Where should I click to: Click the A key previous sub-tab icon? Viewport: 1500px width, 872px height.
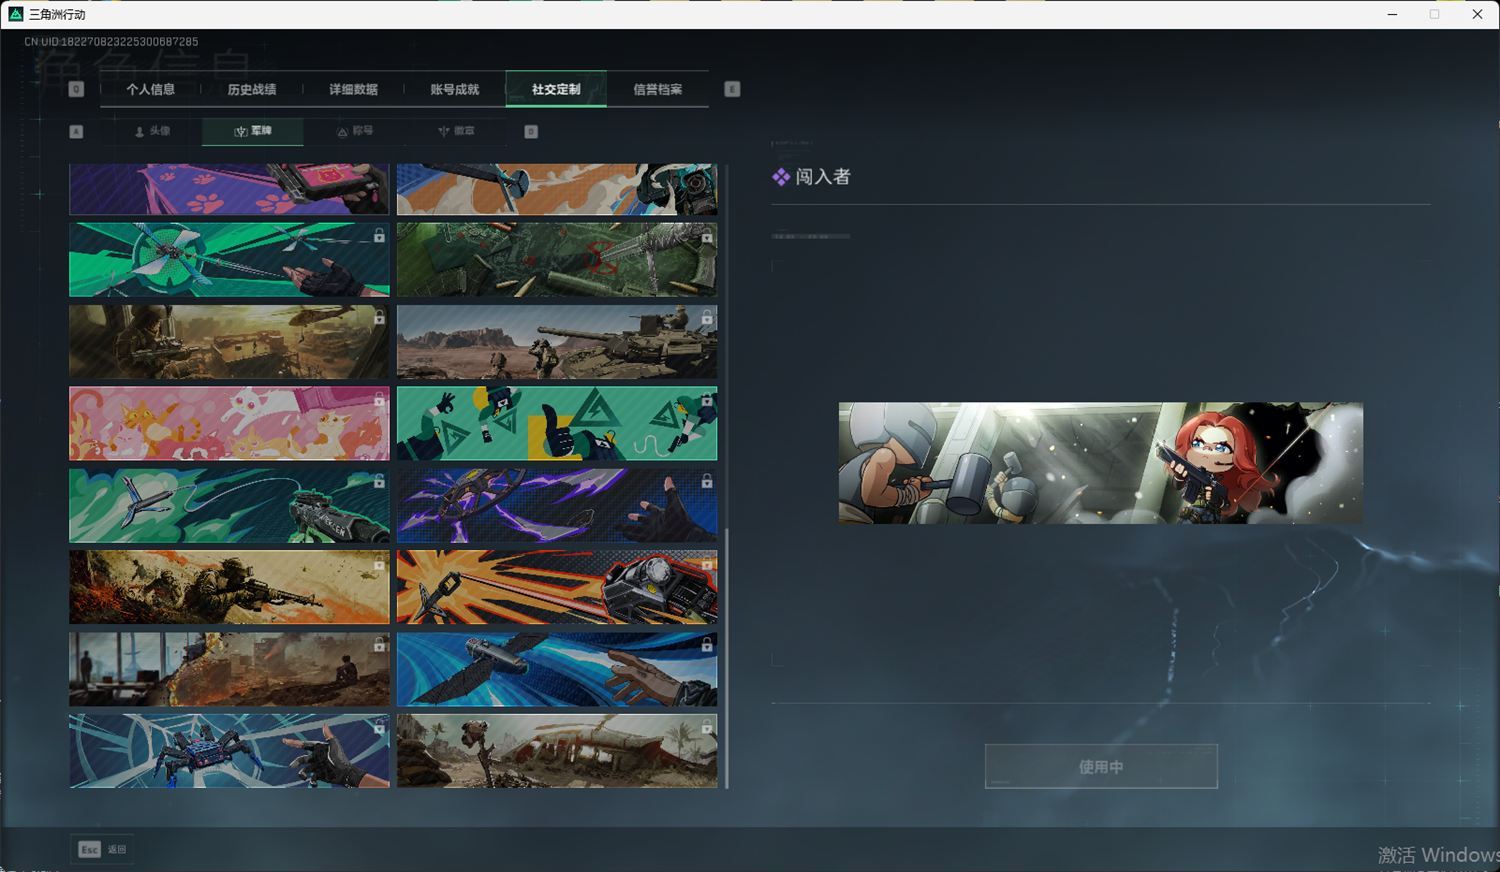(76, 131)
